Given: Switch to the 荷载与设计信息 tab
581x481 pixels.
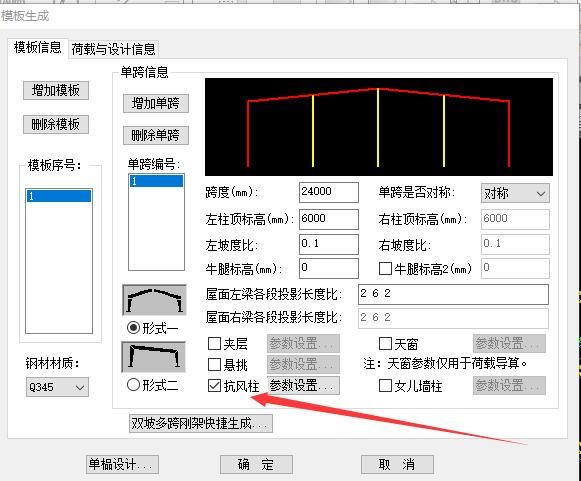Looking at the screenshot, I should (x=113, y=49).
